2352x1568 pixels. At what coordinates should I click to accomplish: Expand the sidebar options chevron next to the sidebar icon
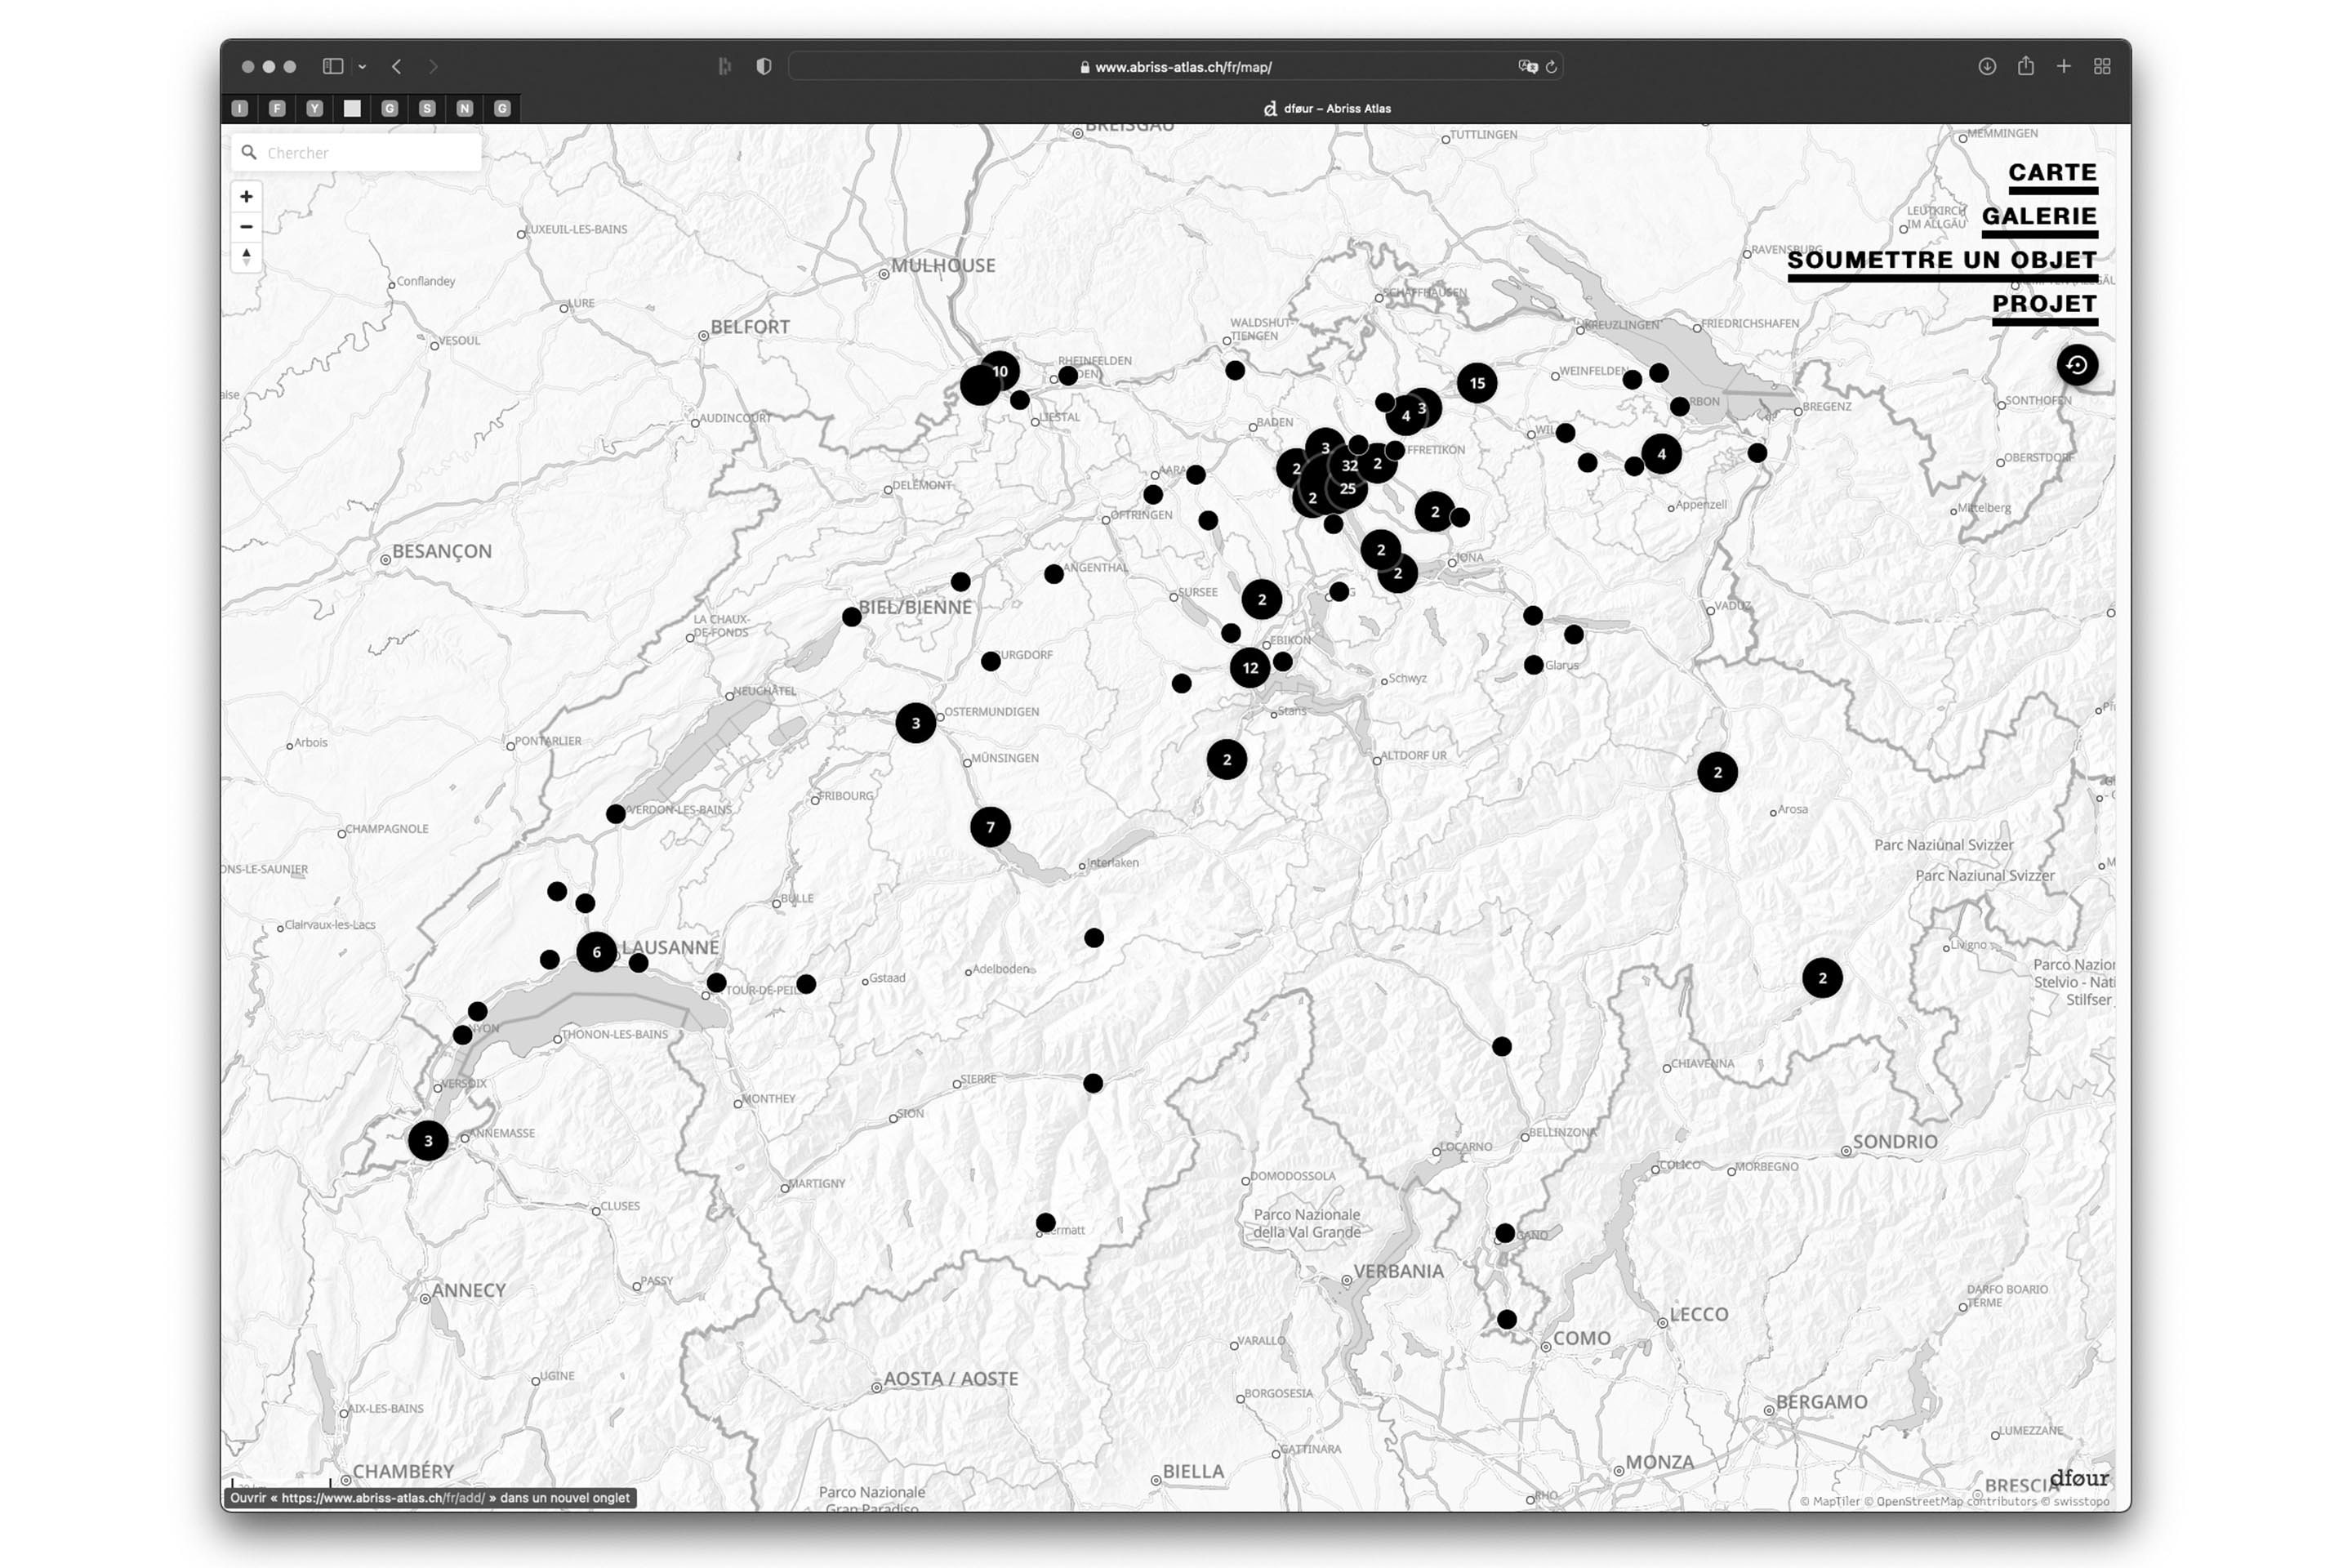(363, 66)
